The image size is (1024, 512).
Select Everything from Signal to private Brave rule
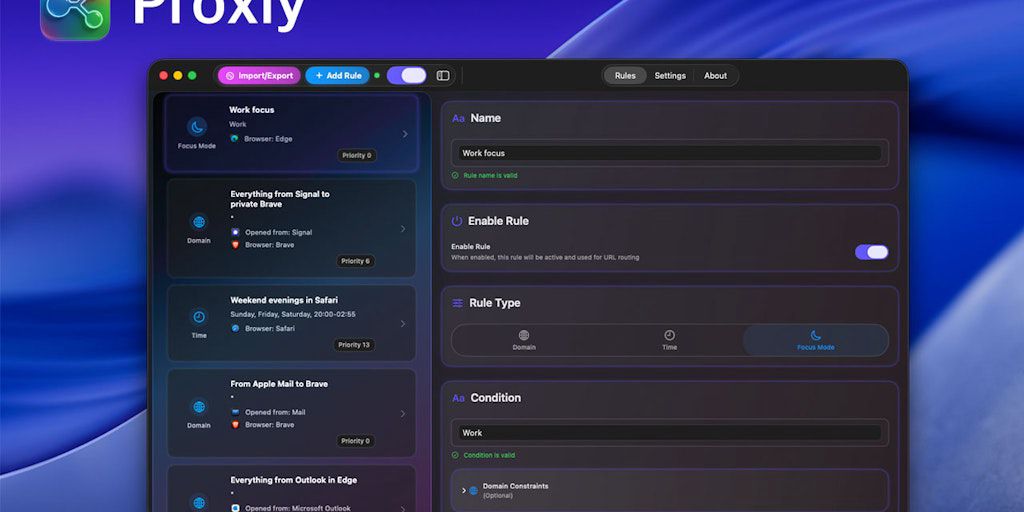click(x=291, y=229)
